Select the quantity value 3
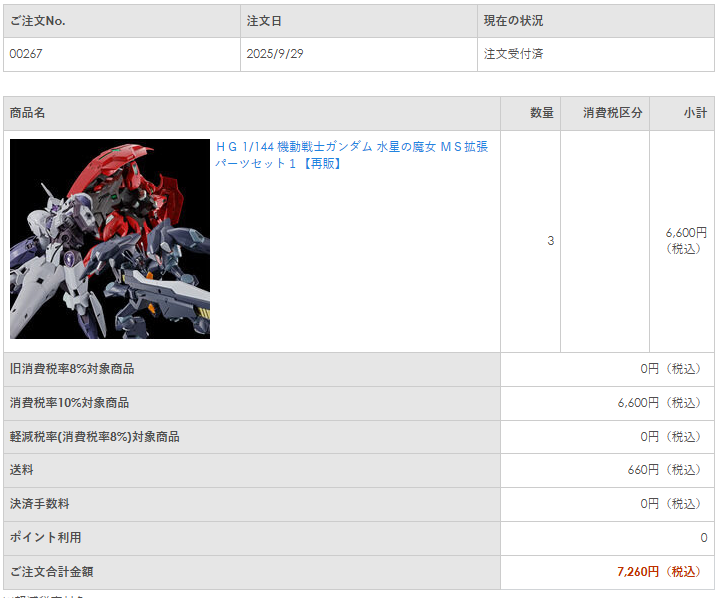 (551, 241)
